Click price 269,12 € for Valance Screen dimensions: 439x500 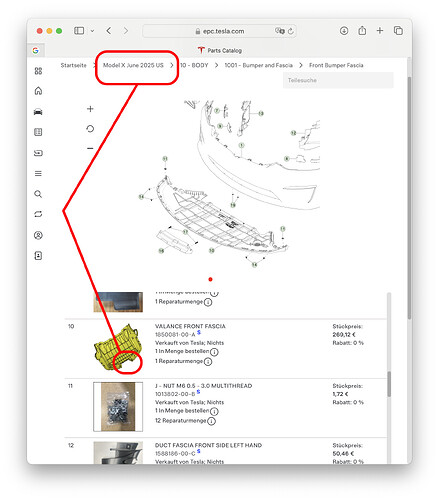coord(344,335)
